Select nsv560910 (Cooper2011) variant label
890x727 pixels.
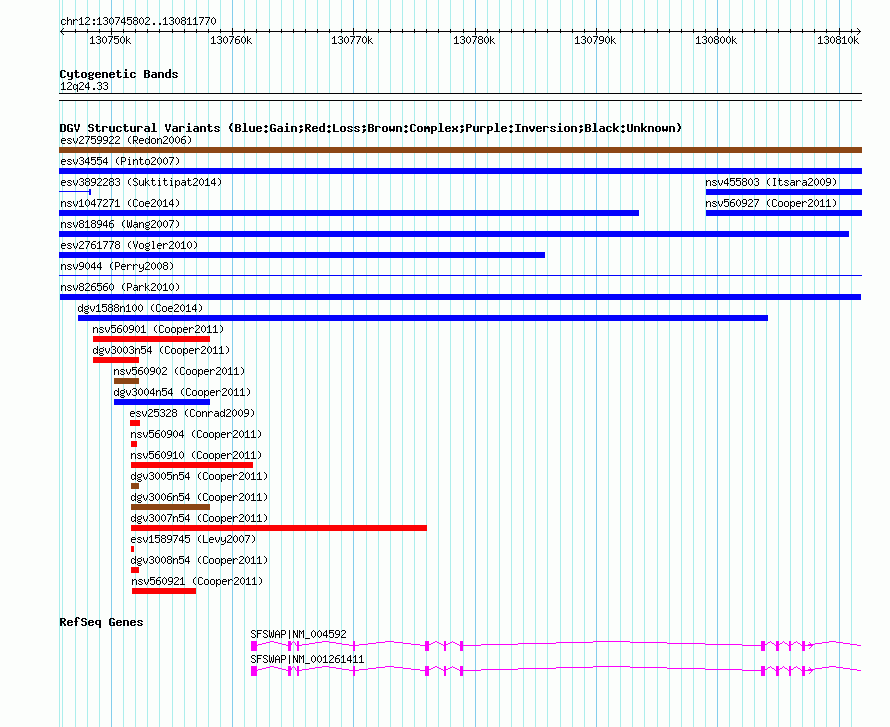point(196,455)
